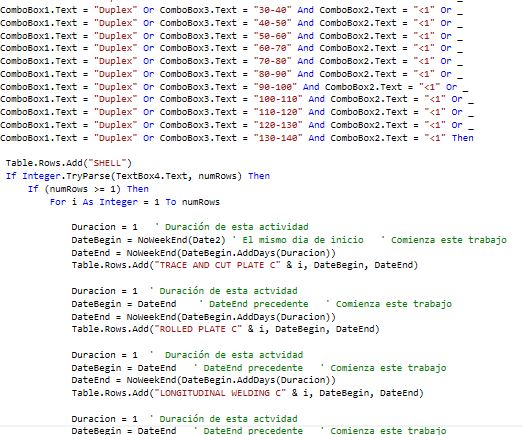The height and width of the screenshot is (435, 523).
Task: Click the "120-130" string literal
Action: coord(278,125)
